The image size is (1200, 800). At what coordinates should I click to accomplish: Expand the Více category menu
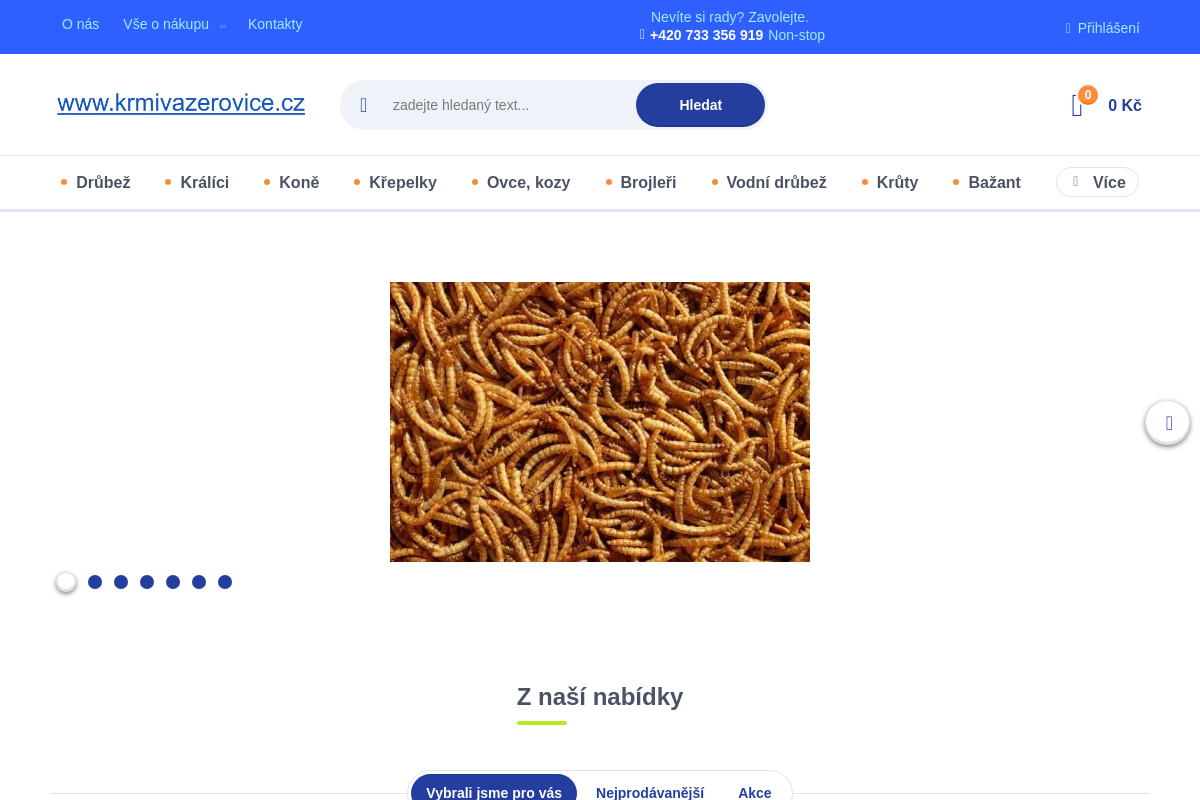click(x=1097, y=182)
